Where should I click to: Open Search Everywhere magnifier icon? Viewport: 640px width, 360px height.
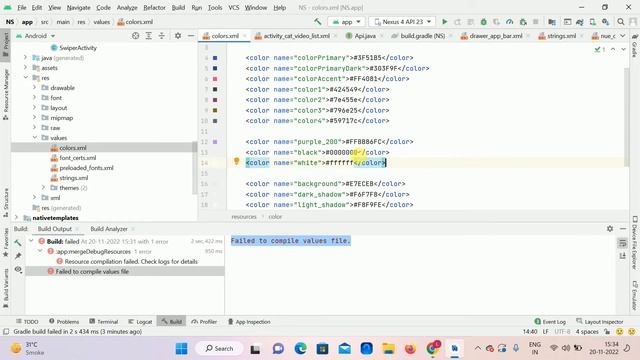[x=620, y=22]
